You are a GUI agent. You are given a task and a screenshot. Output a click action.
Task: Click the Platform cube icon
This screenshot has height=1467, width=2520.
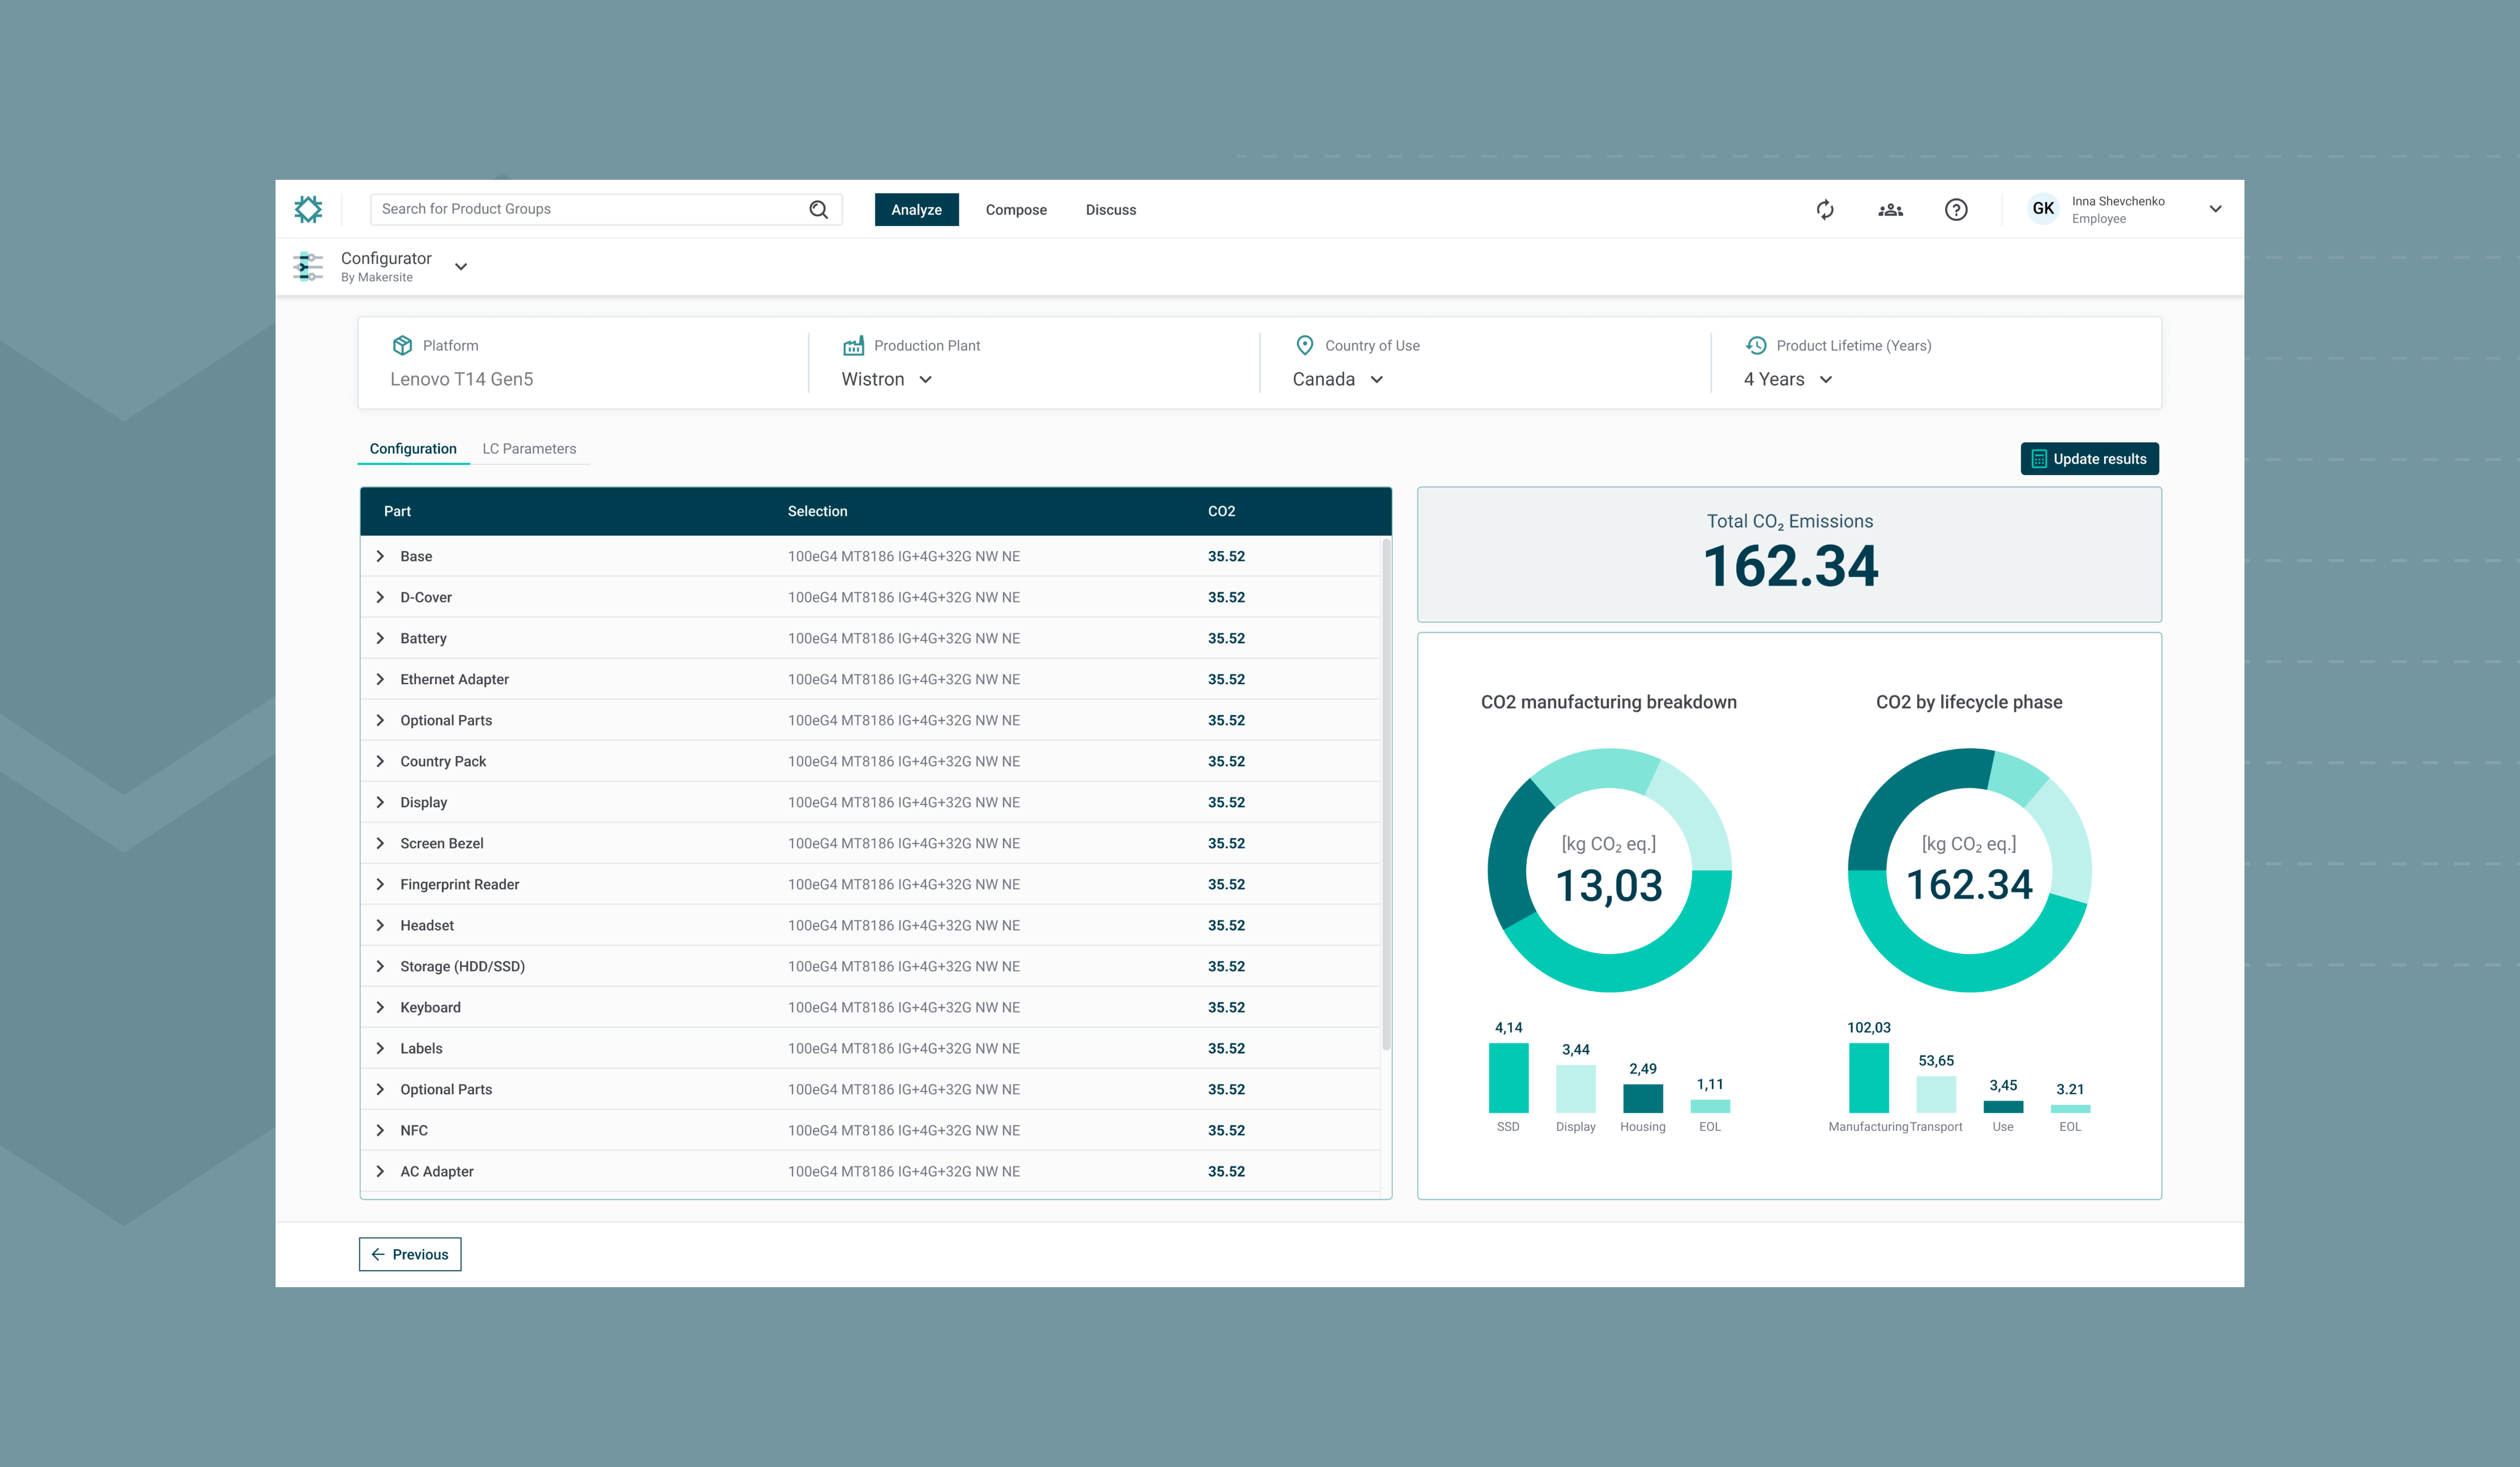point(402,345)
